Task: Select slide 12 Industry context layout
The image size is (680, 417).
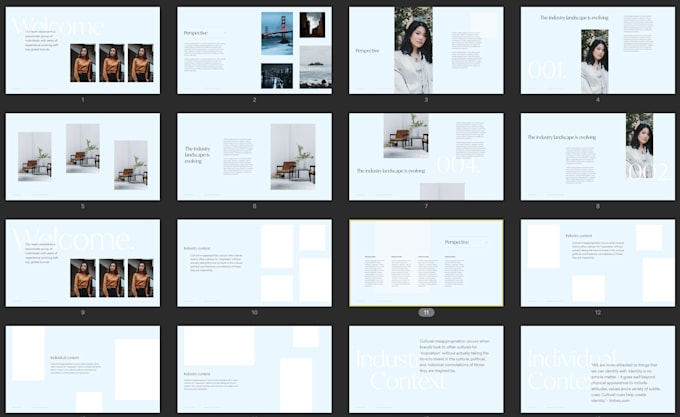Action: coord(598,263)
